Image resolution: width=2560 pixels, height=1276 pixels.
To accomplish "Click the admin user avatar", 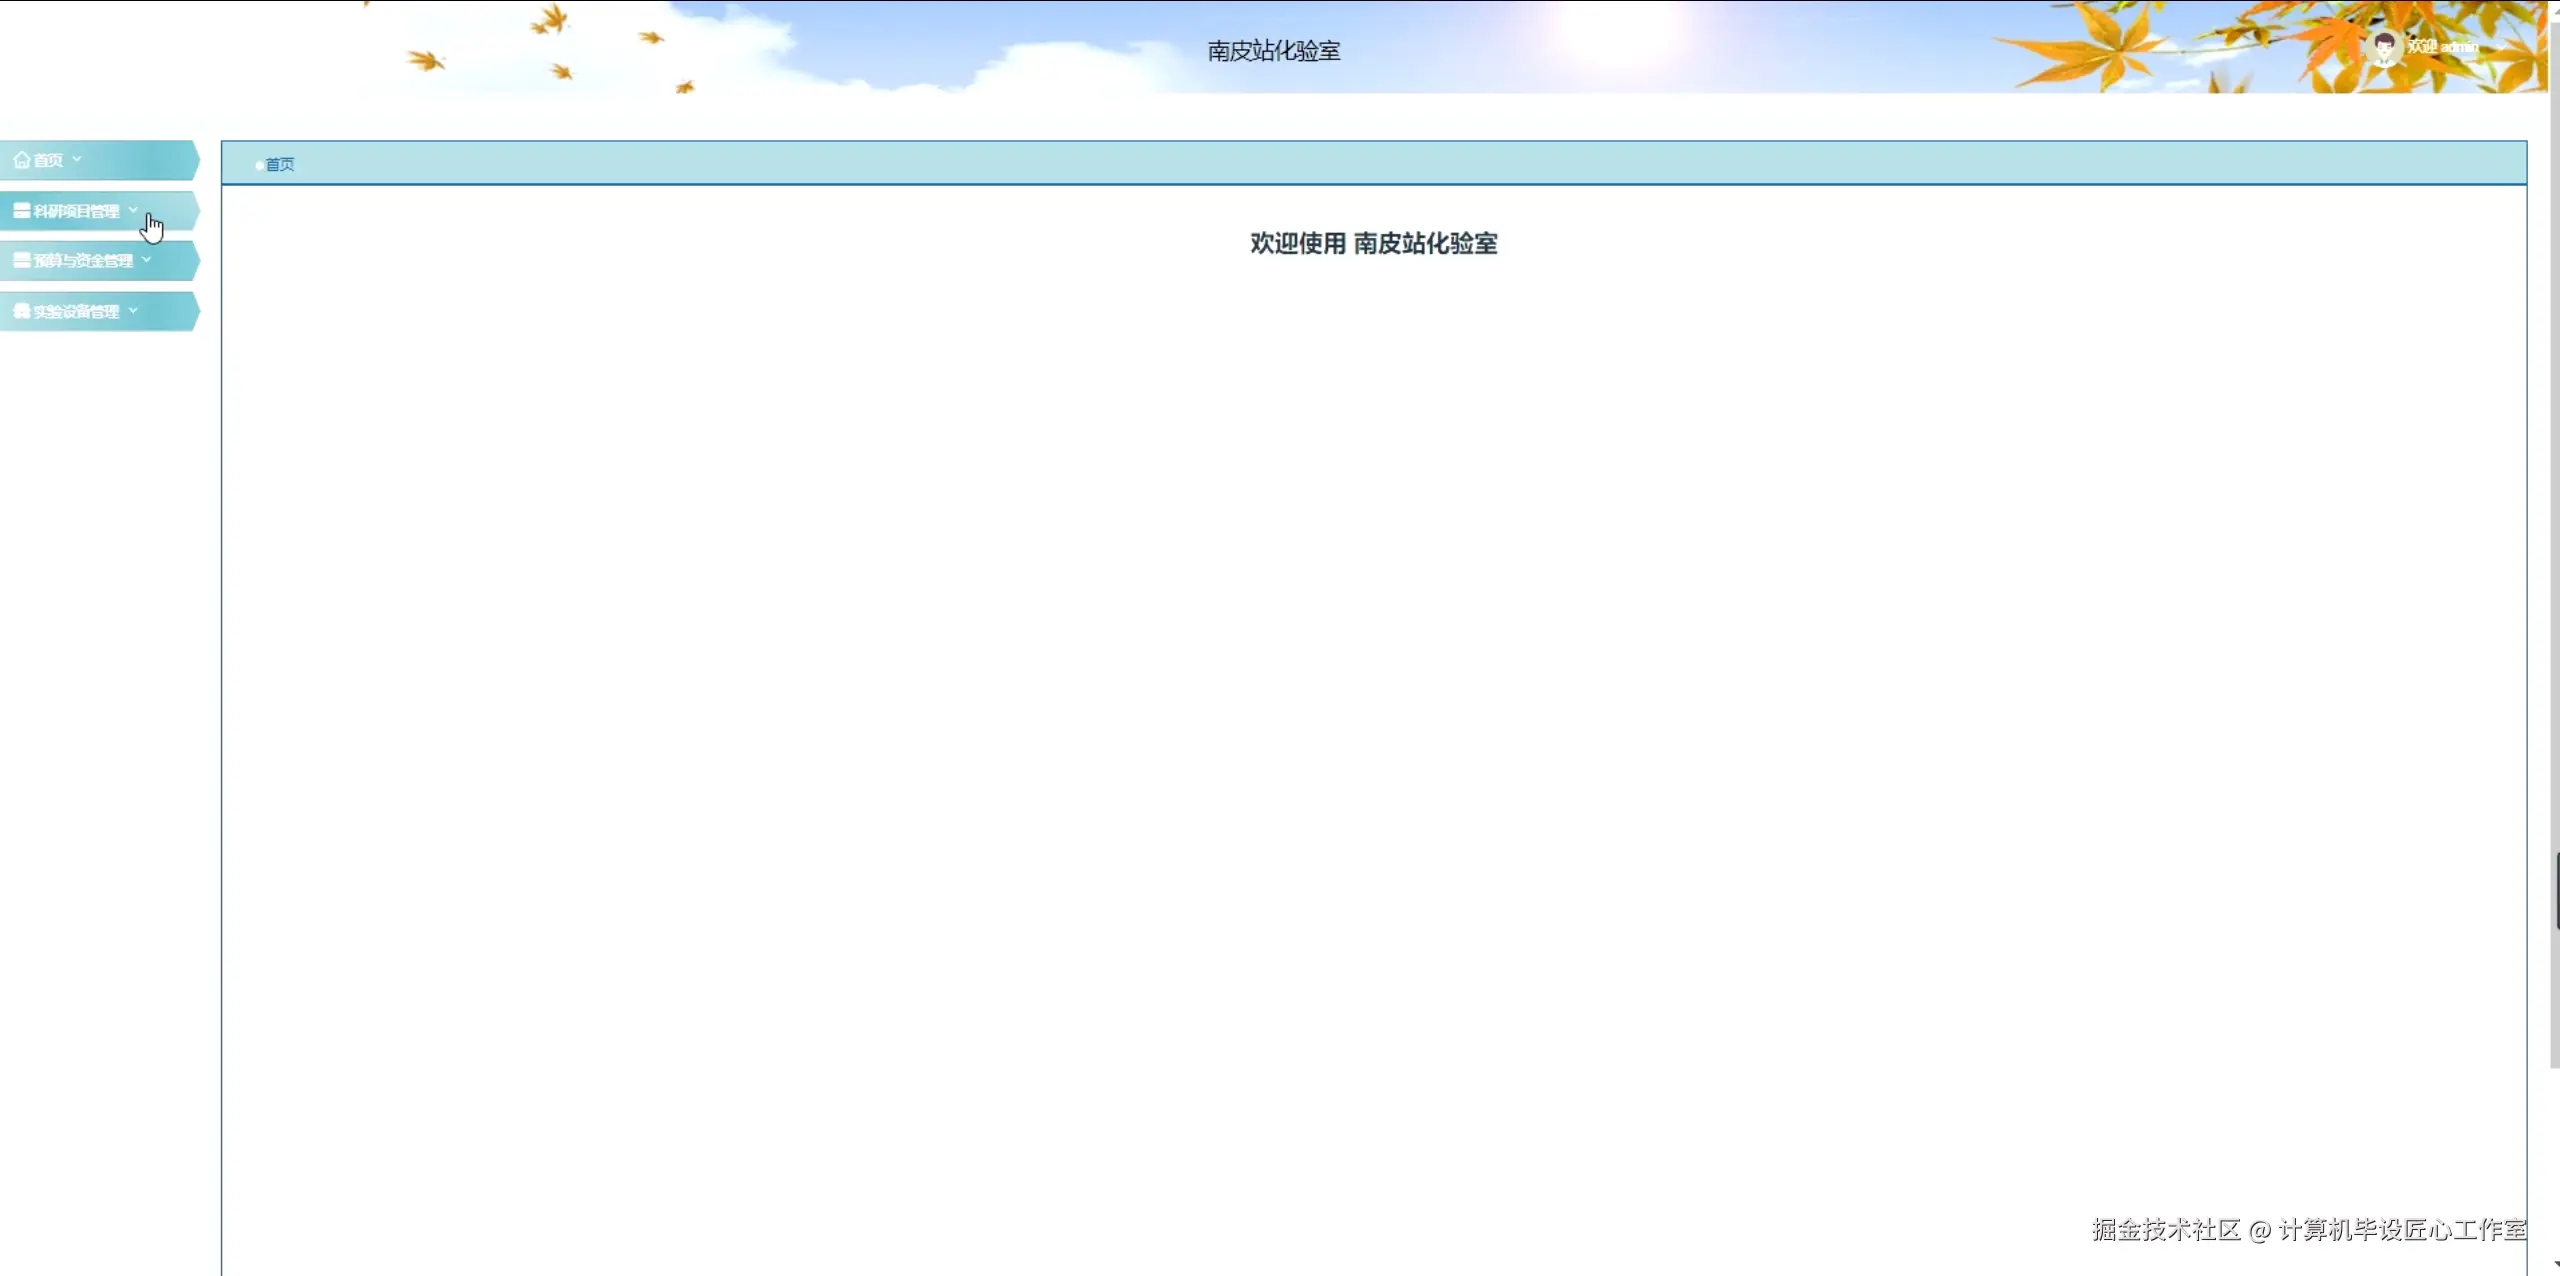I will tap(2384, 47).
